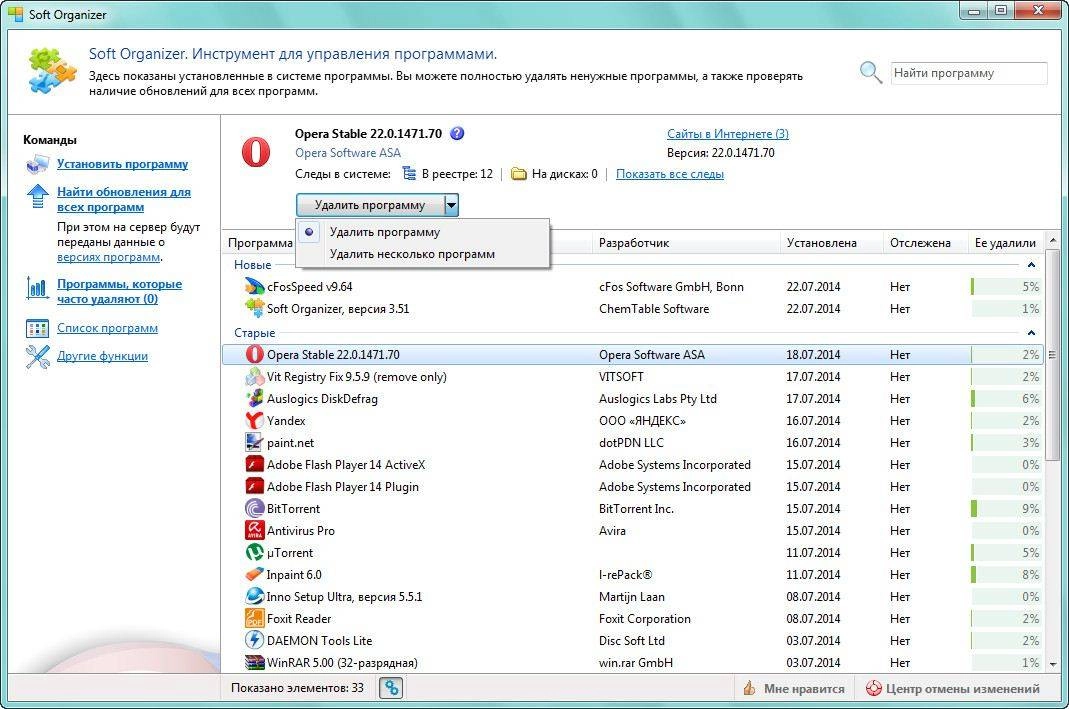
Task: Click the DAEMON Tools Lite icon
Action: 254,640
